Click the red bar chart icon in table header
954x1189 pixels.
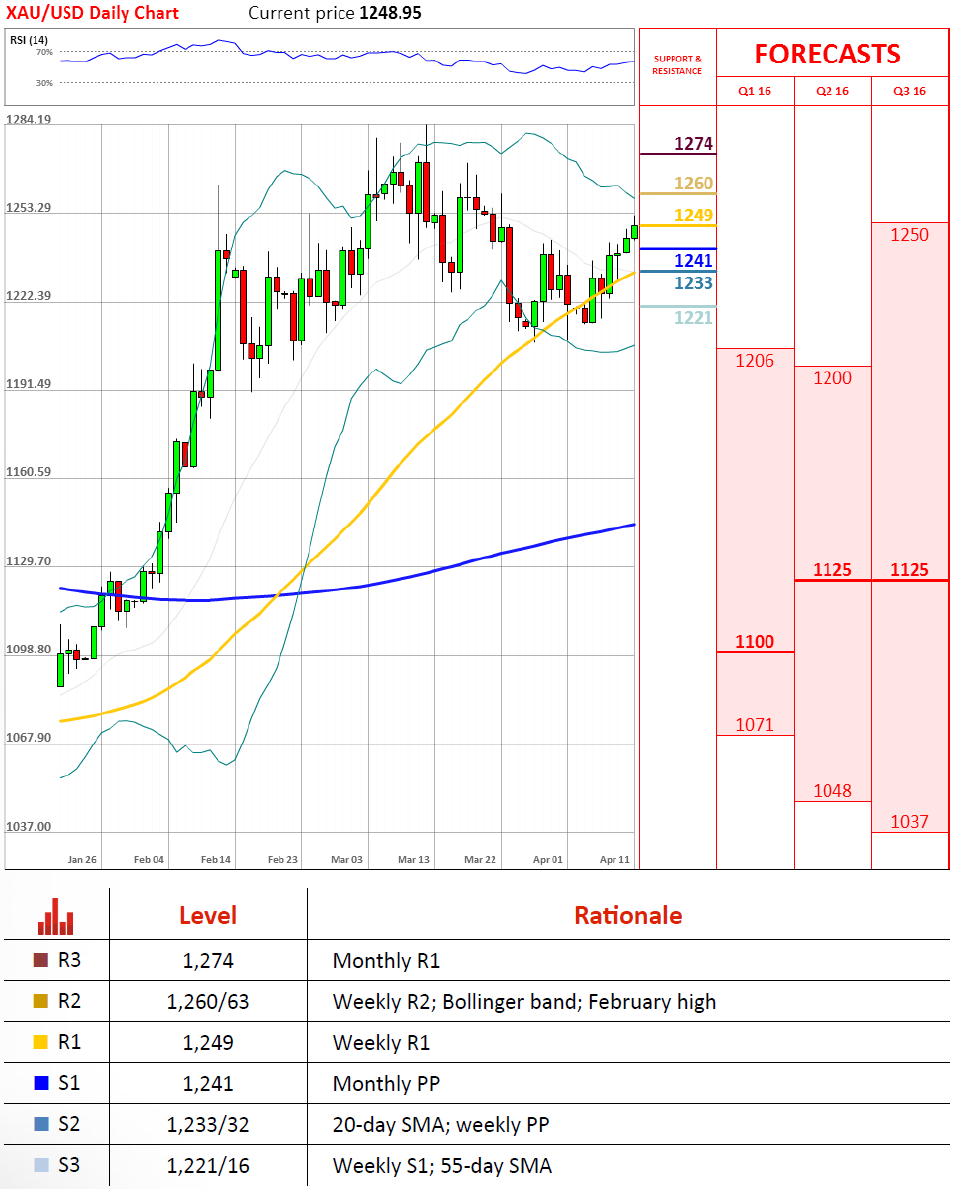55,915
